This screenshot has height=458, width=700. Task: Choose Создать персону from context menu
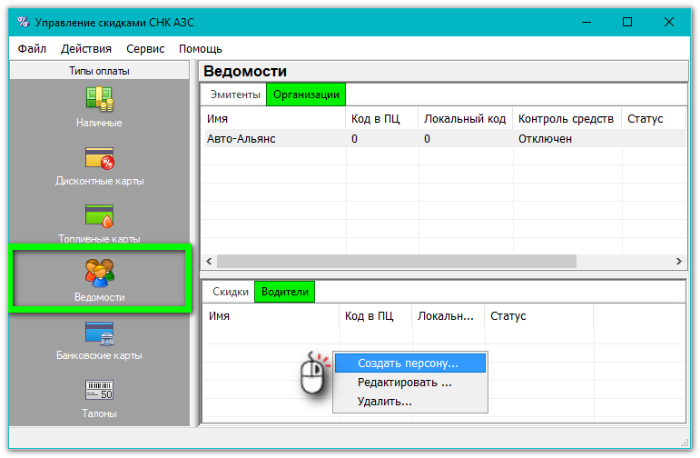pos(408,362)
